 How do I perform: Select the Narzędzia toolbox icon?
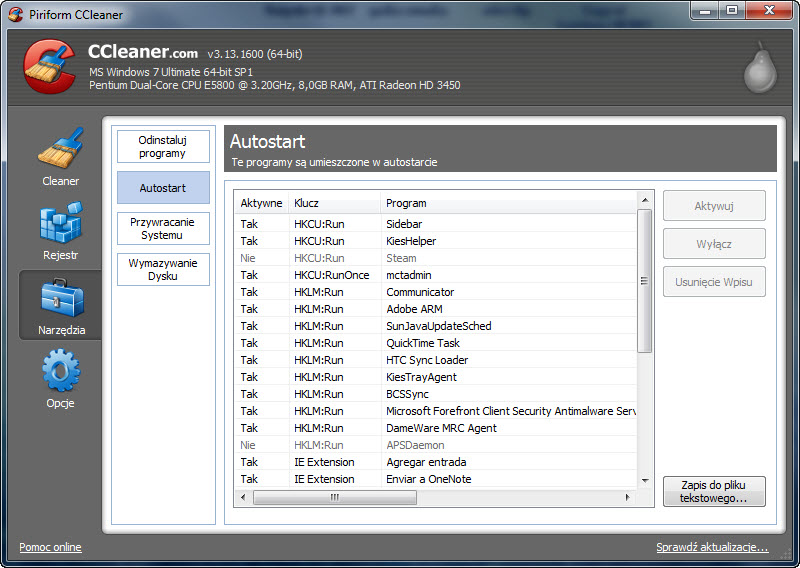coord(60,298)
